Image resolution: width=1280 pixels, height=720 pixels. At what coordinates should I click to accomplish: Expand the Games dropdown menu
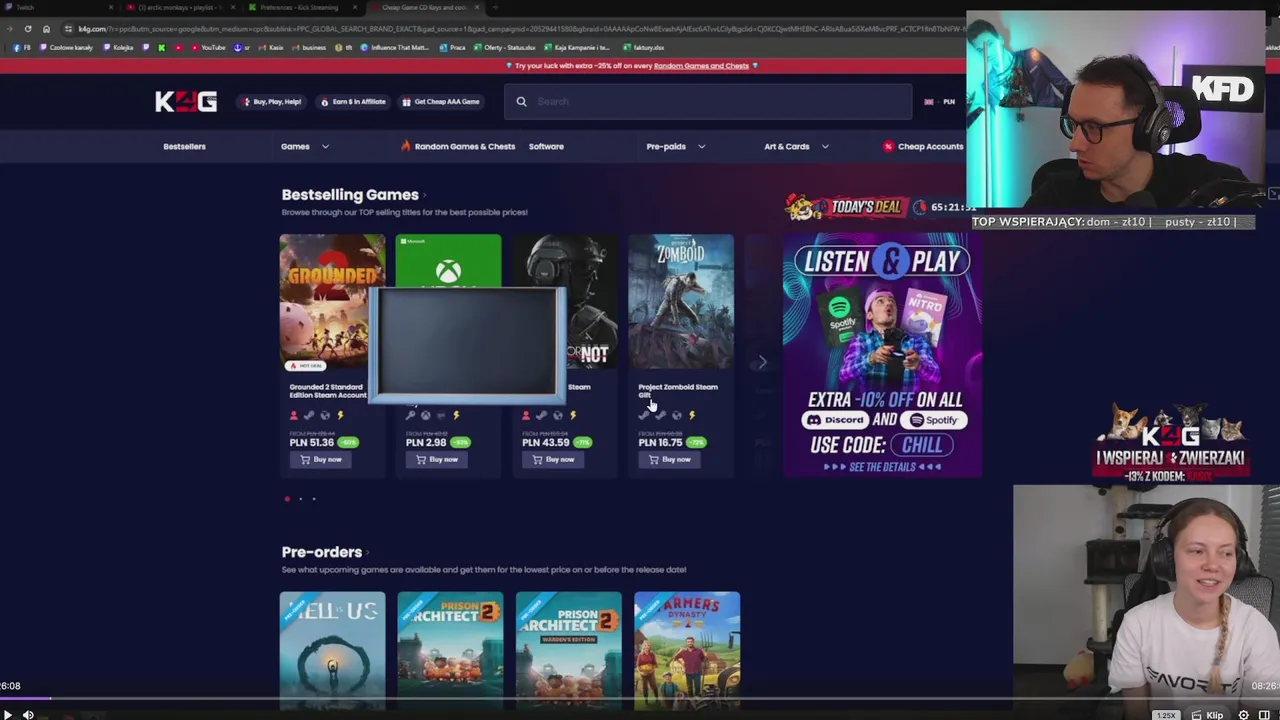pyautogui.click(x=305, y=146)
